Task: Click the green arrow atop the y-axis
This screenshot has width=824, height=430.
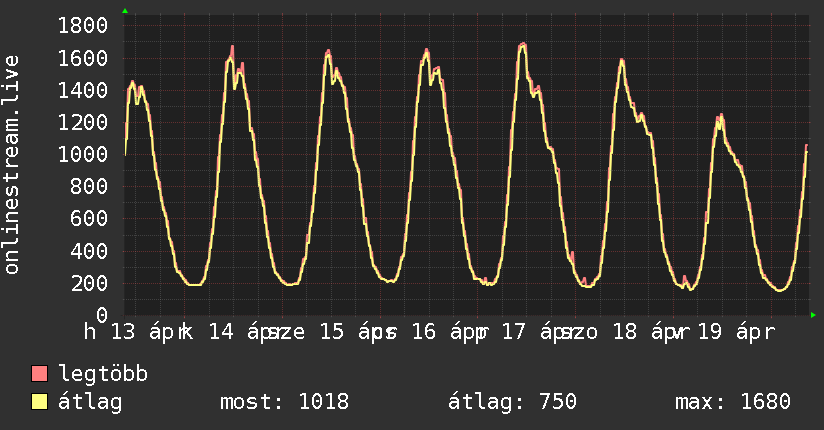Action: [x=124, y=11]
